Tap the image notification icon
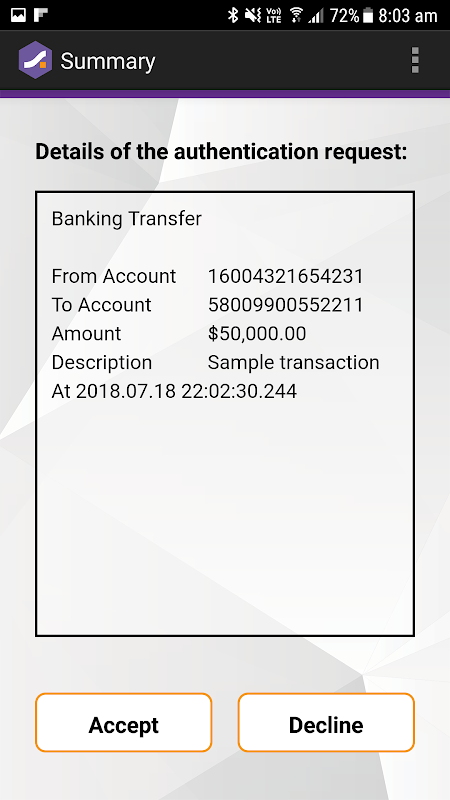This screenshot has height=800, width=450. coord(18,15)
